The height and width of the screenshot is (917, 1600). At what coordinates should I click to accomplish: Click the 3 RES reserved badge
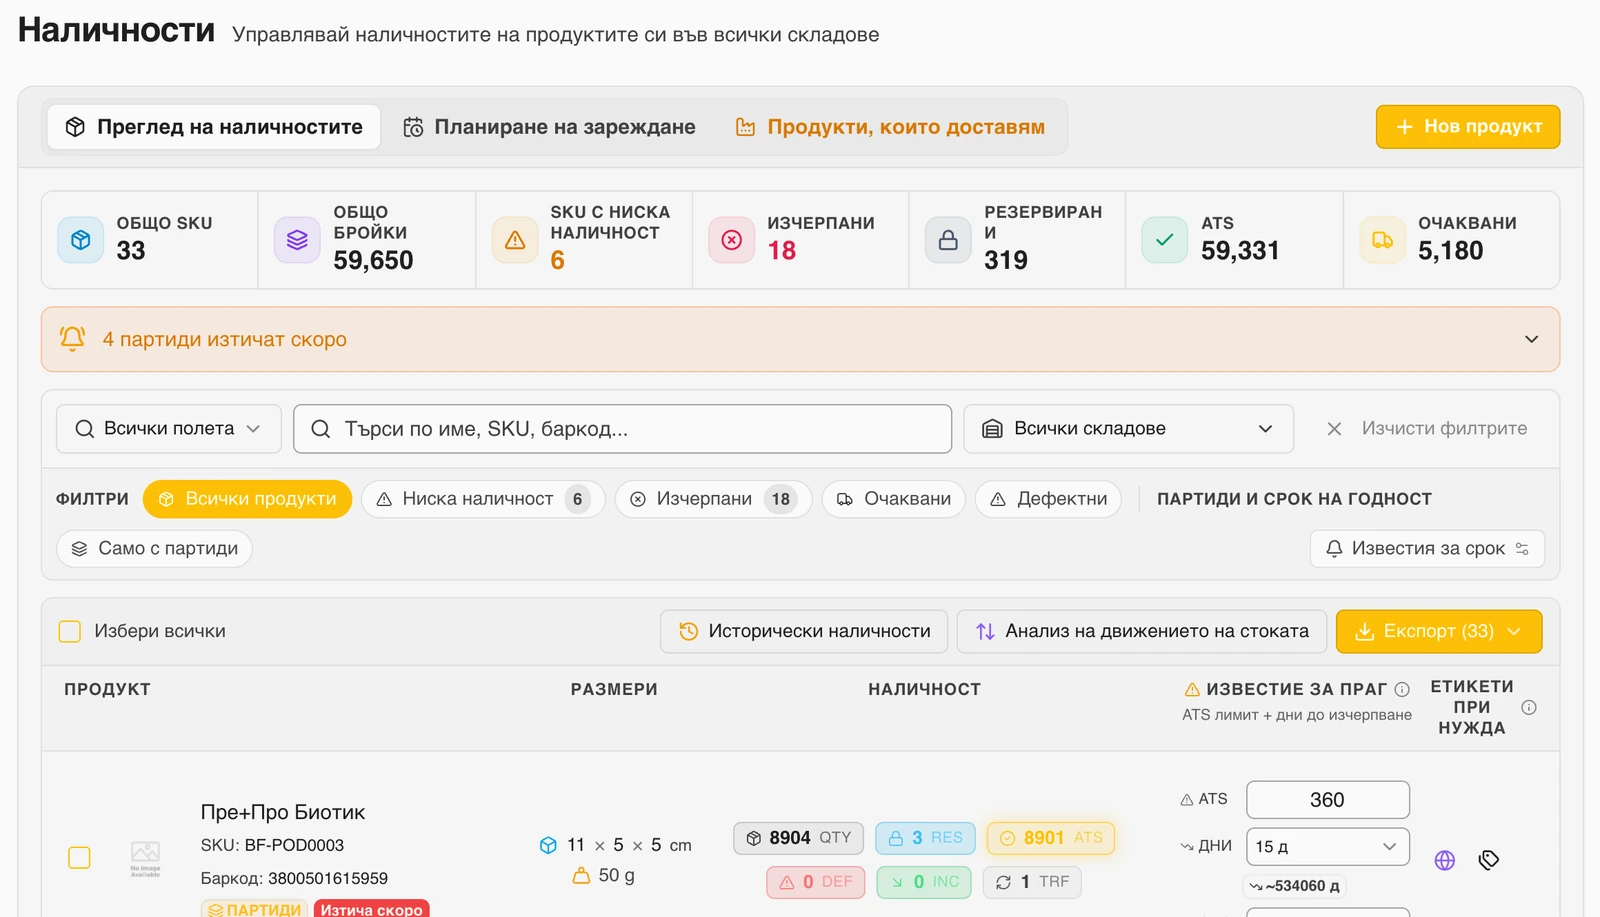click(926, 838)
